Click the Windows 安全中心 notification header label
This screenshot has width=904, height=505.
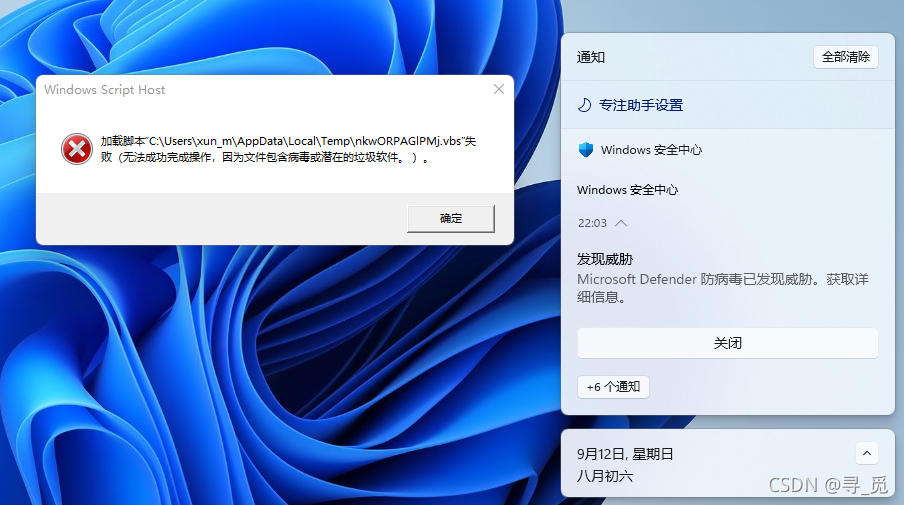[x=651, y=150]
